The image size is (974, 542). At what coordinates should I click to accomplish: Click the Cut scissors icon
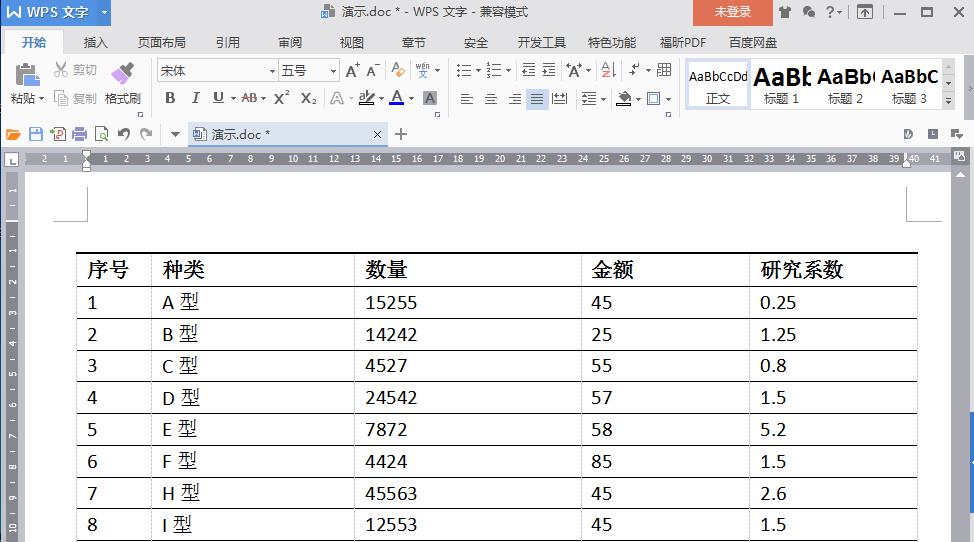point(60,70)
